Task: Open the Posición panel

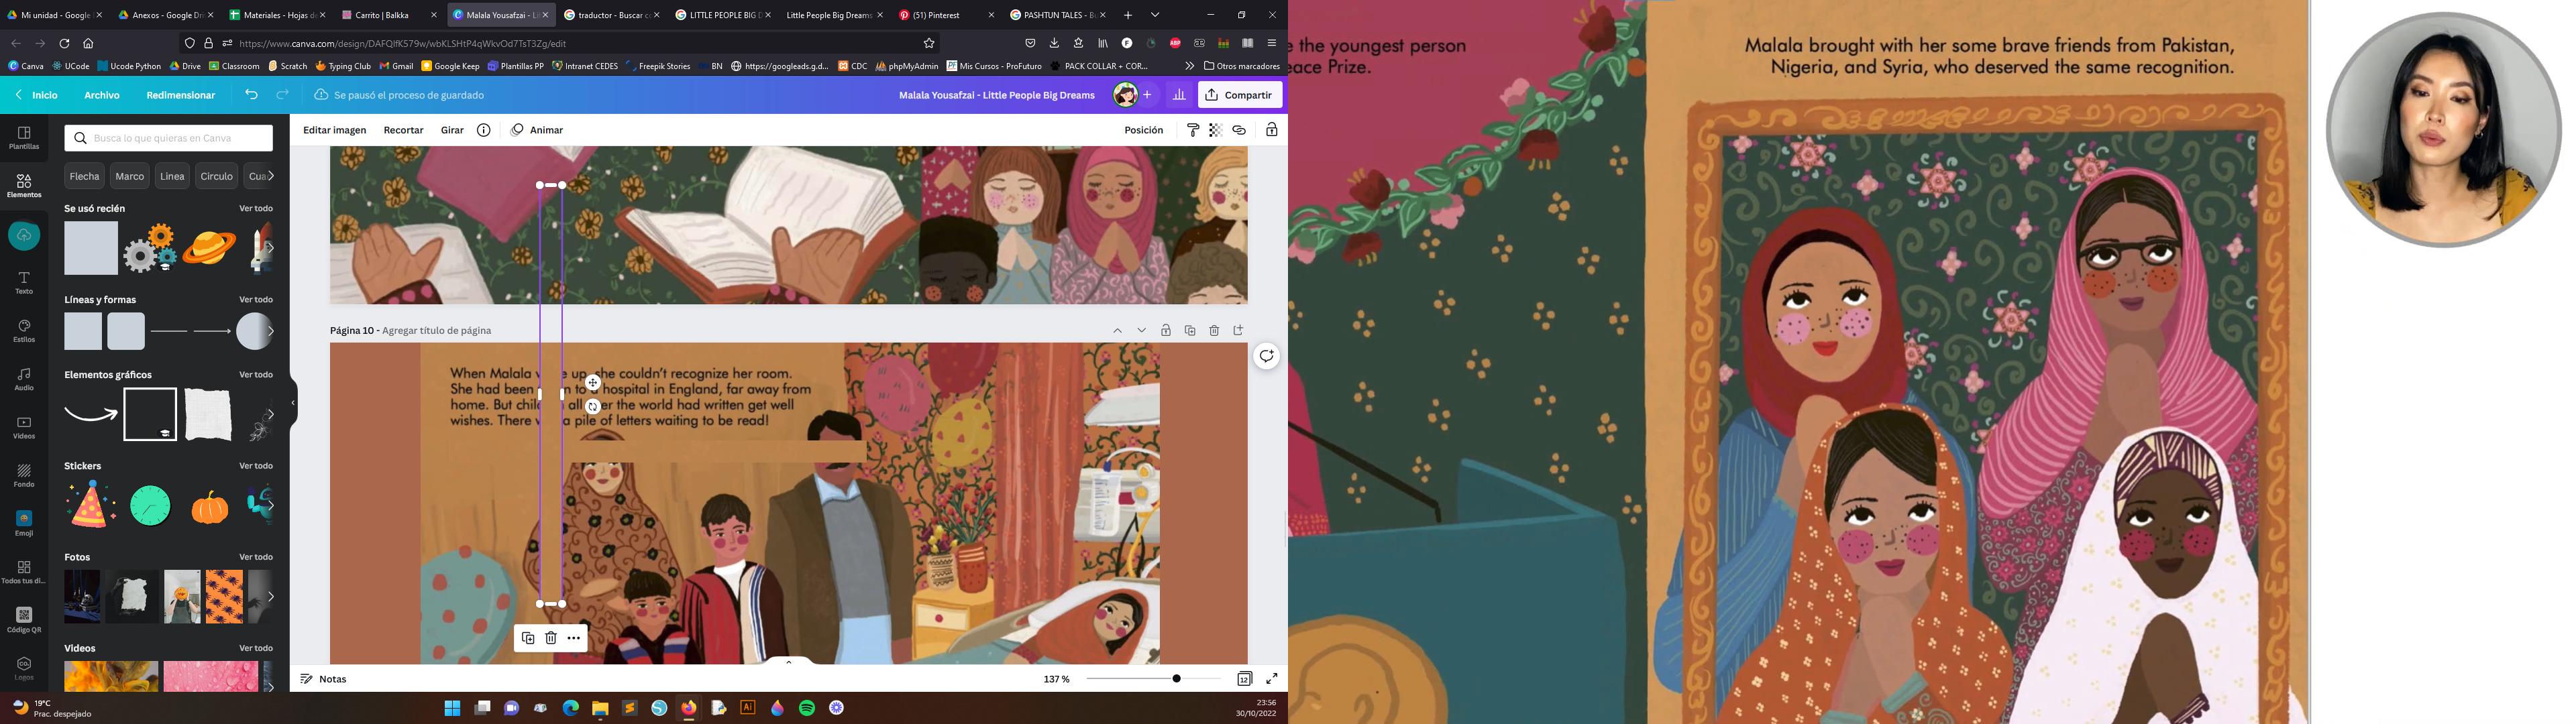Action: (x=1143, y=130)
